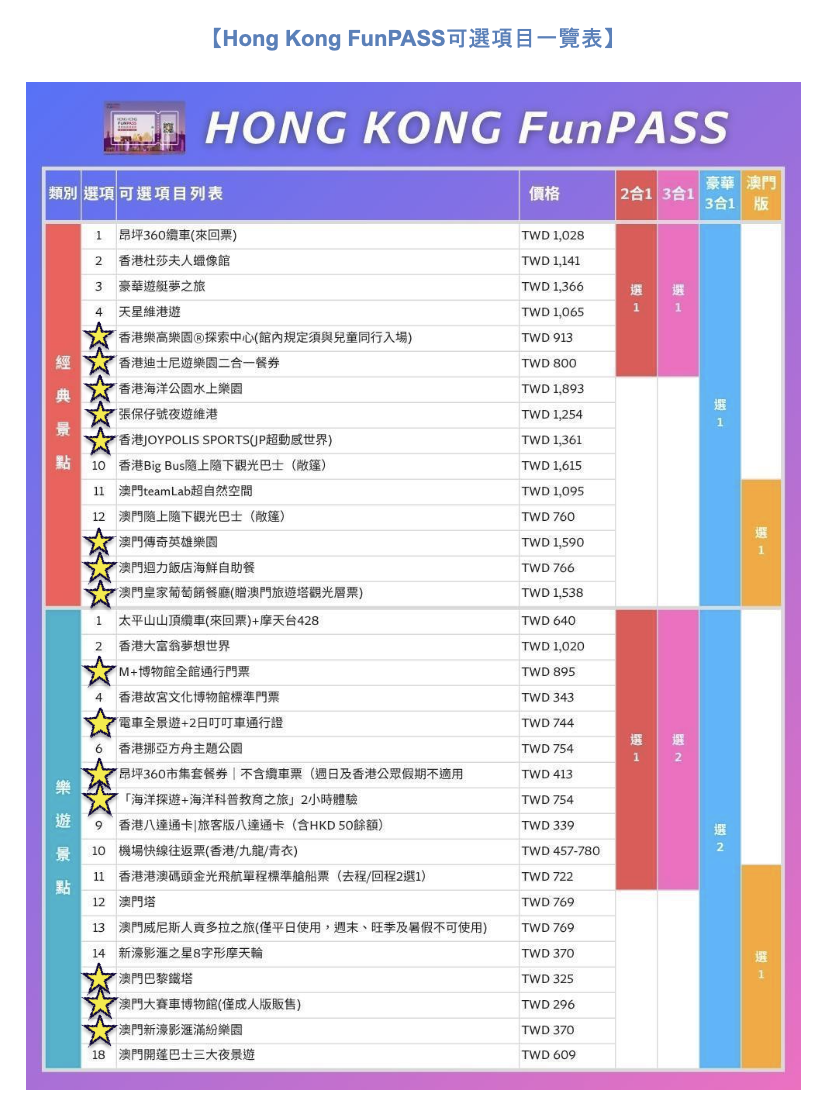Click the price TWD 1,028
826x1110 pixels.
pyautogui.click(x=553, y=235)
